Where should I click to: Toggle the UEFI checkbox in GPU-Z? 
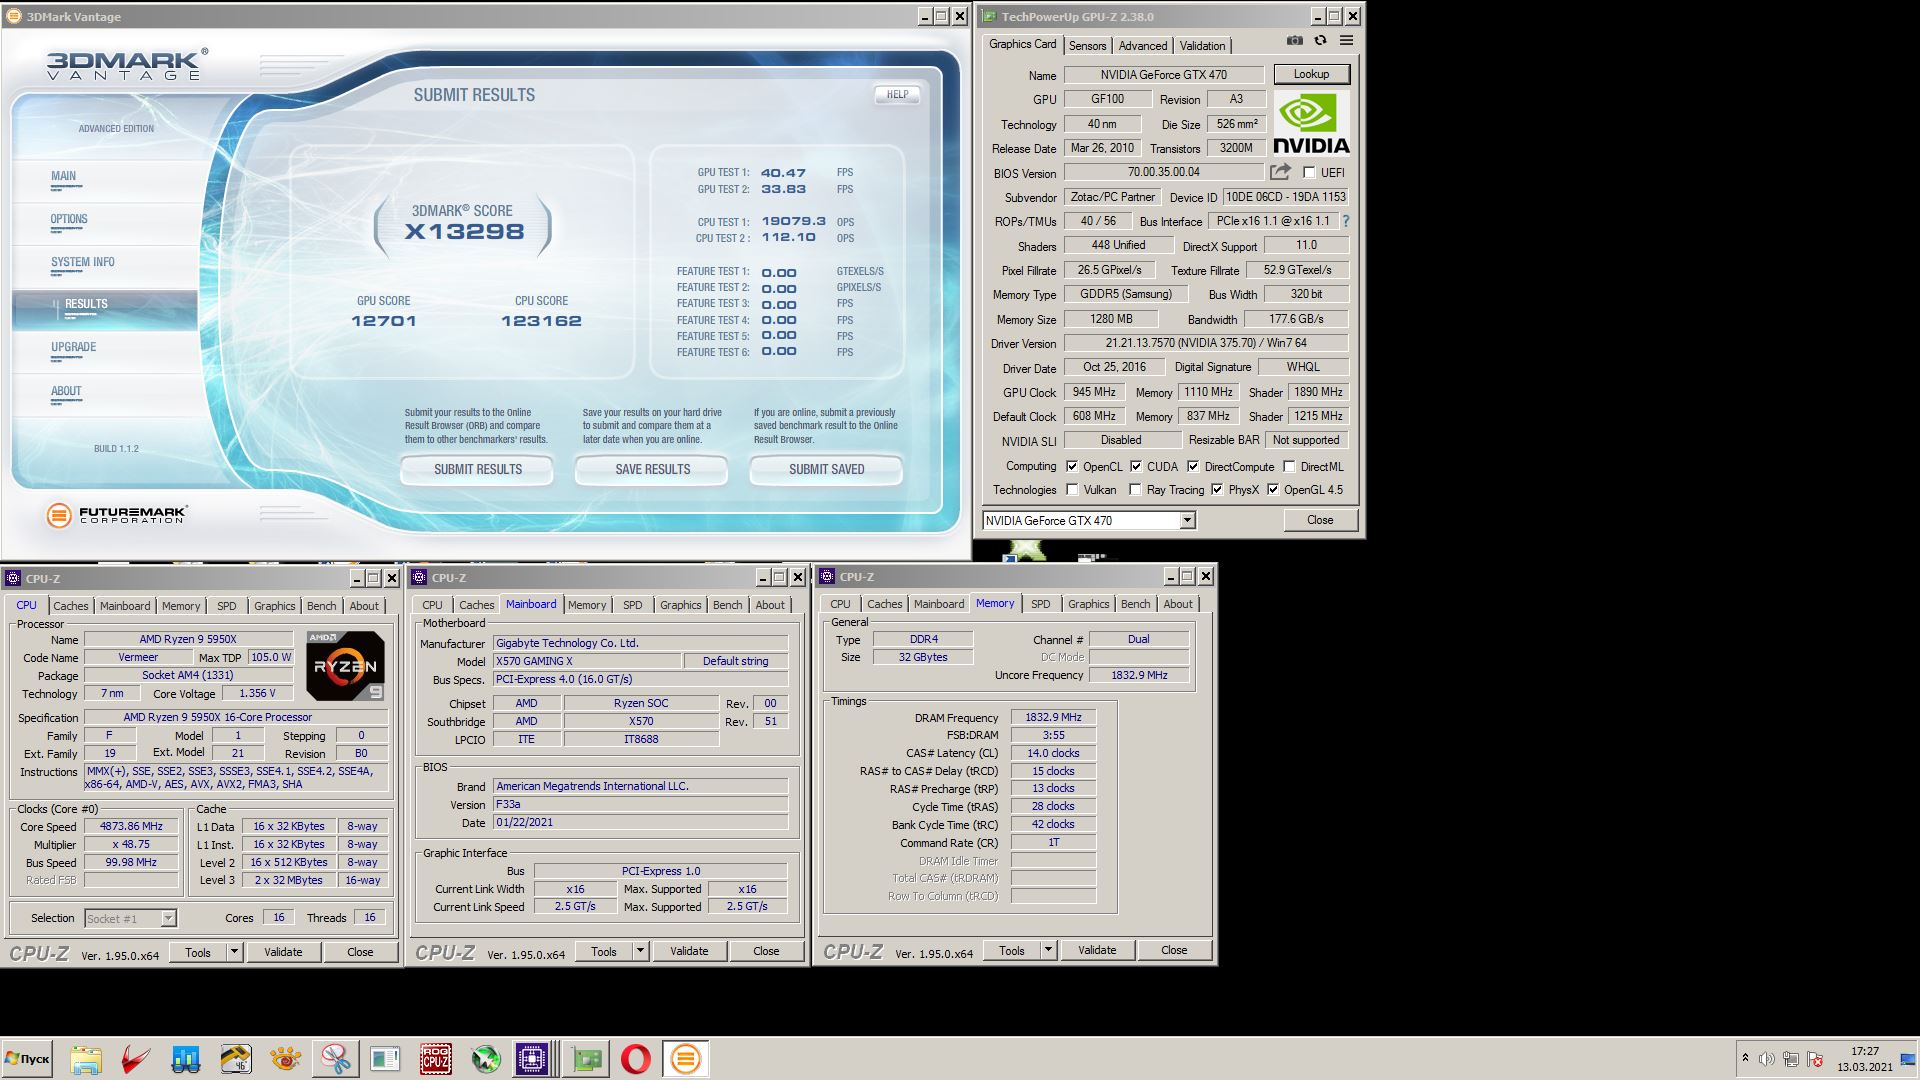tap(1309, 172)
